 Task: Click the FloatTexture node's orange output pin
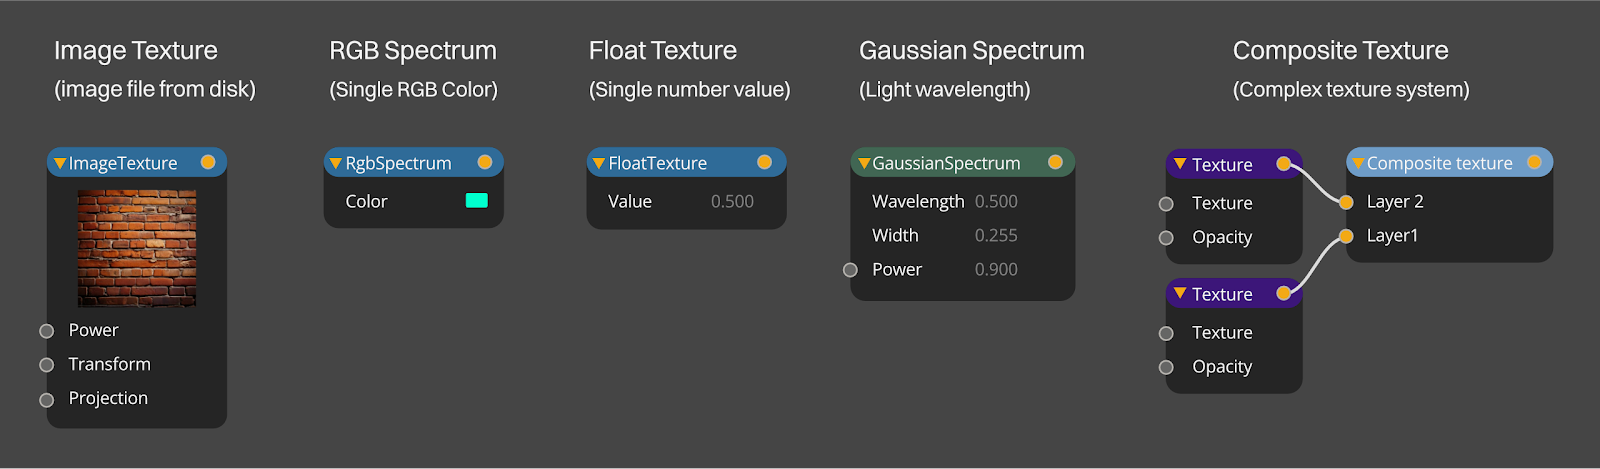[x=765, y=162]
